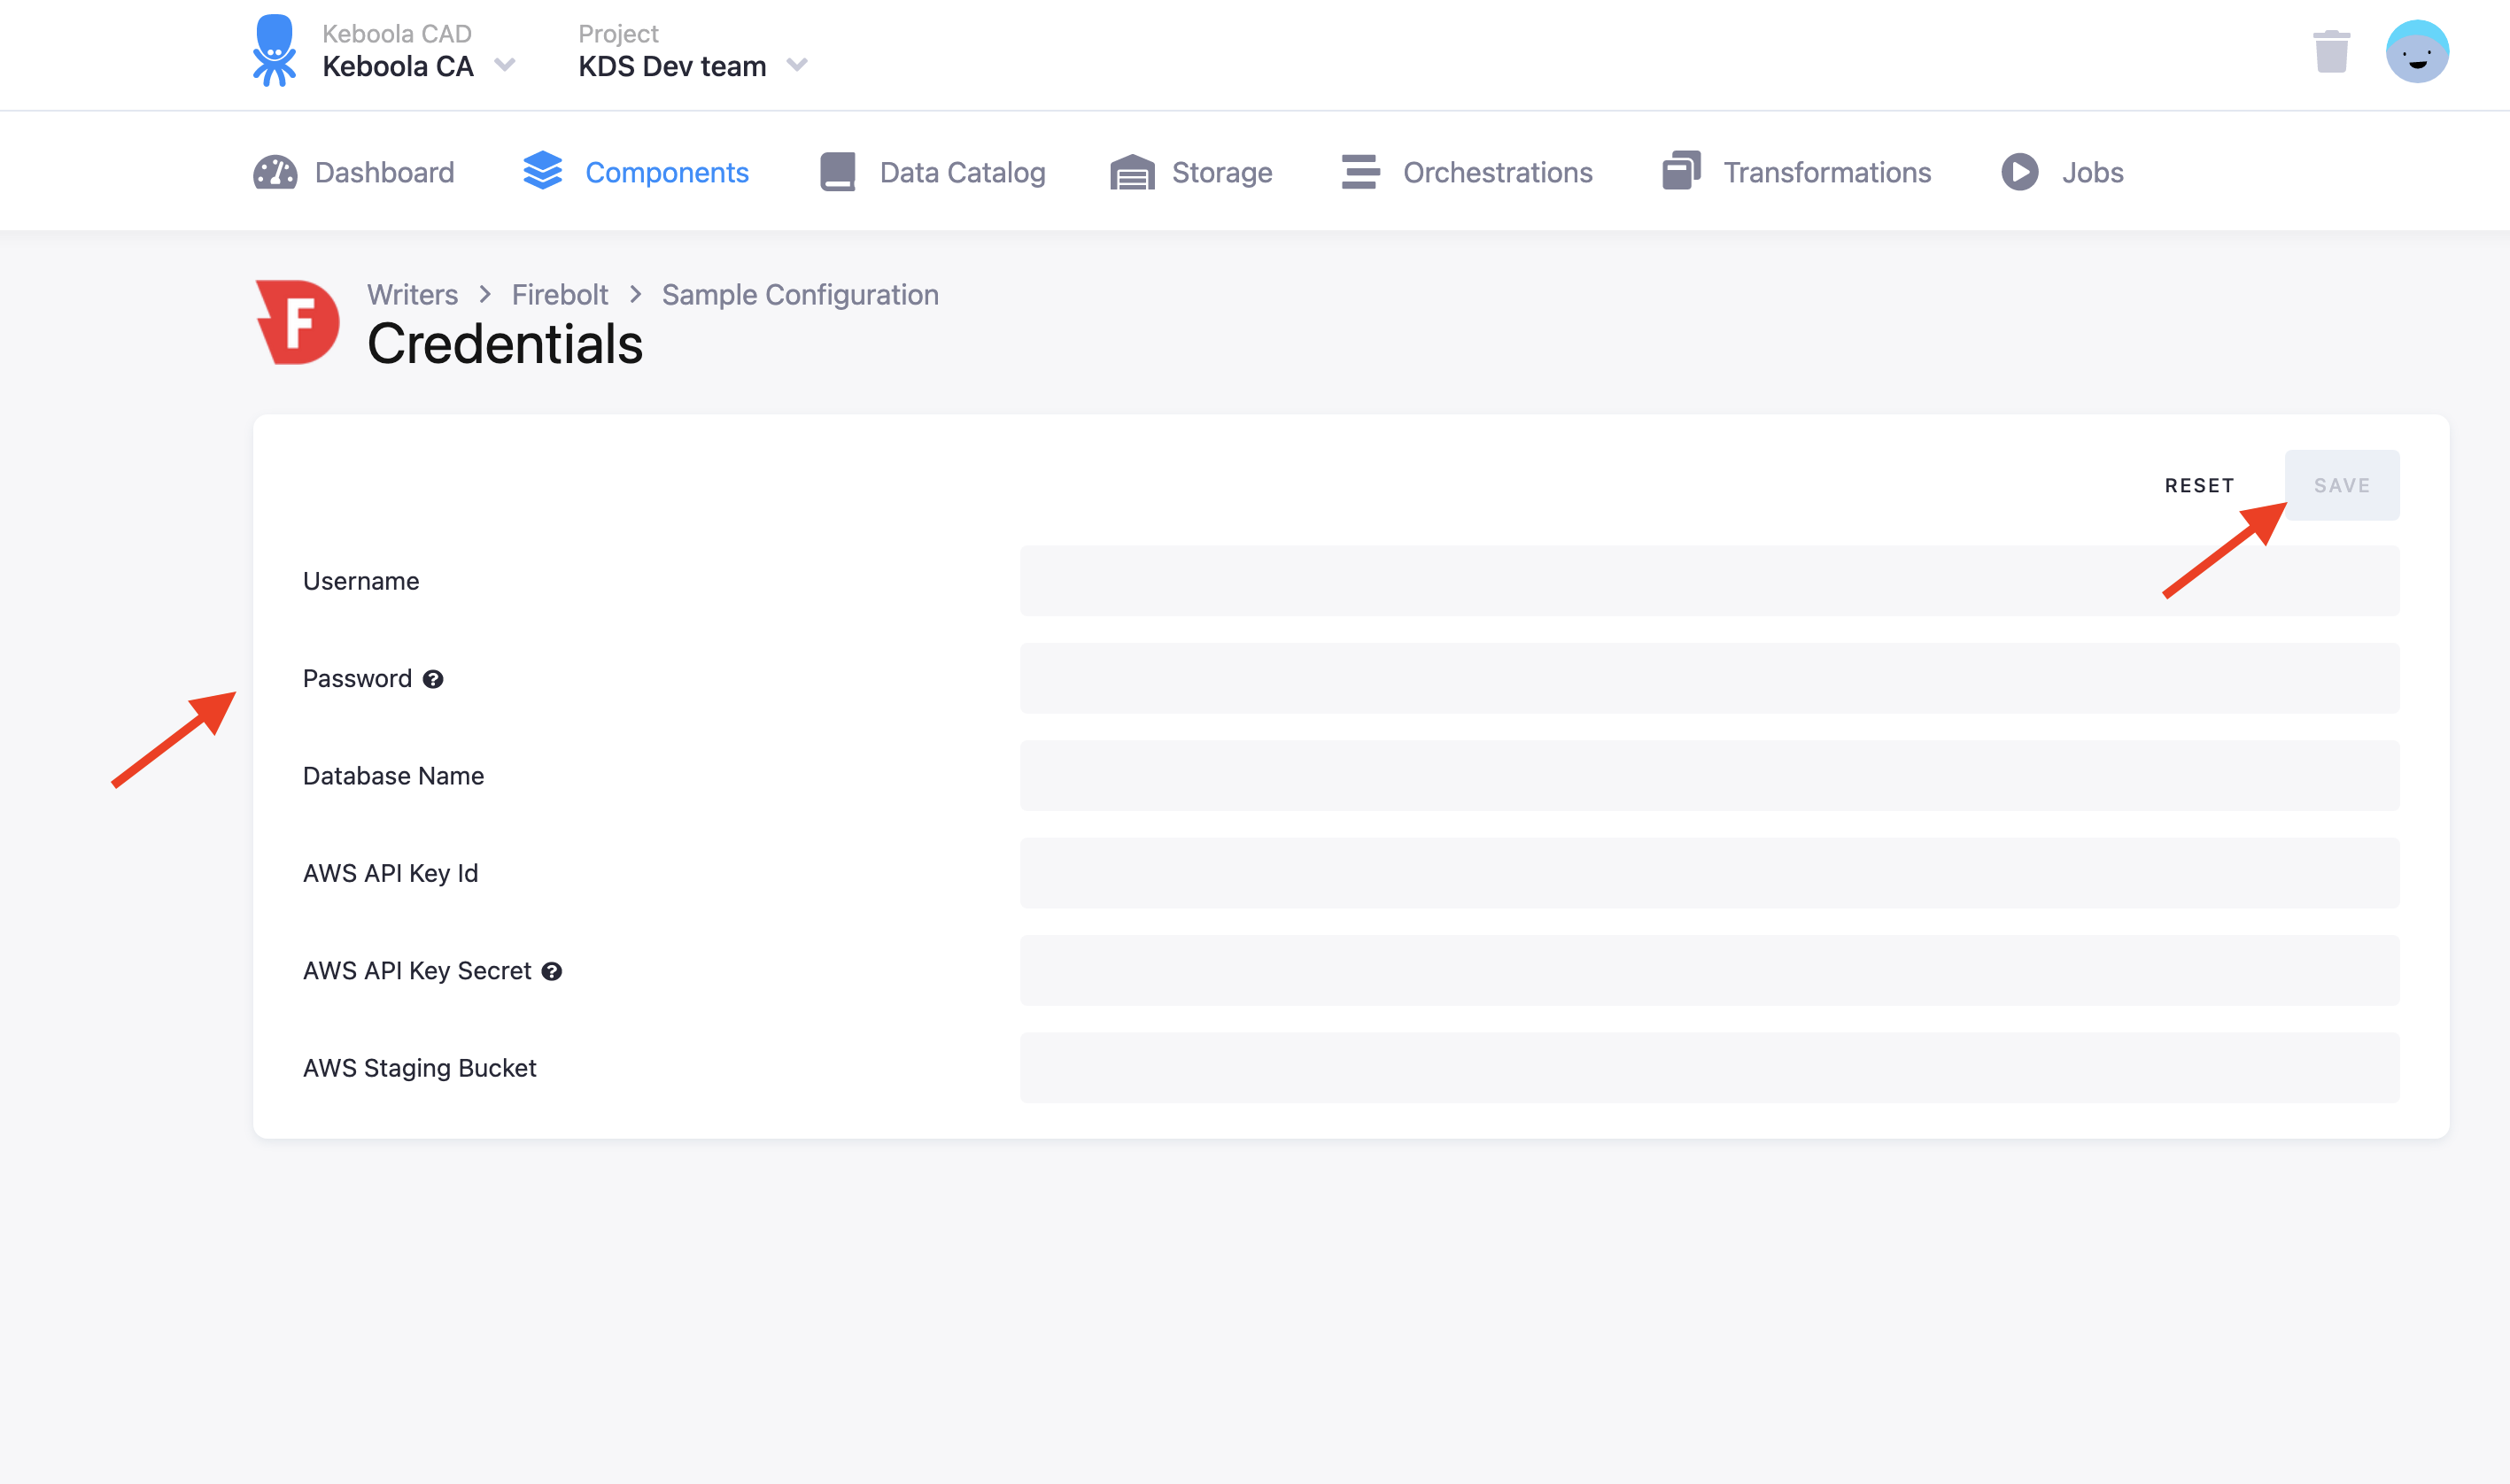The height and width of the screenshot is (1484, 2510).
Task: Focus the Username input field
Action: [x=1709, y=581]
